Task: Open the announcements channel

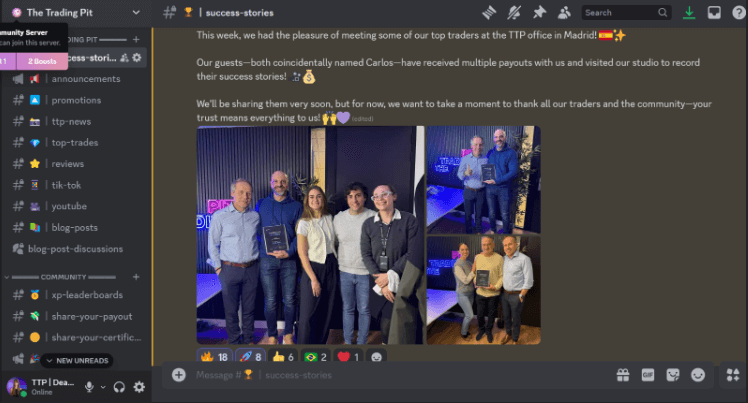Action: click(x=85, y=79)
